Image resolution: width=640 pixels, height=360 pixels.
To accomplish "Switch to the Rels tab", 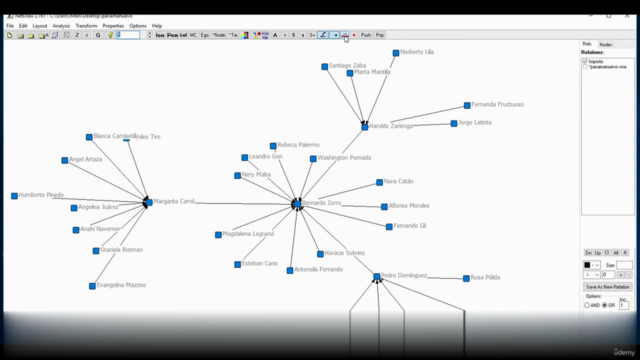I will tap(587, 44).
